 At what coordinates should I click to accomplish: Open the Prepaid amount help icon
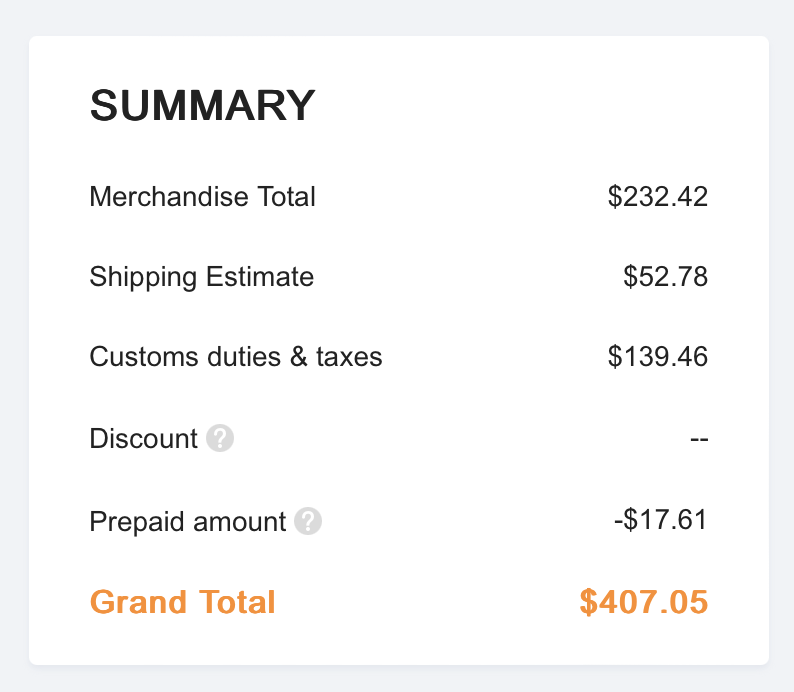coord(308,521)
